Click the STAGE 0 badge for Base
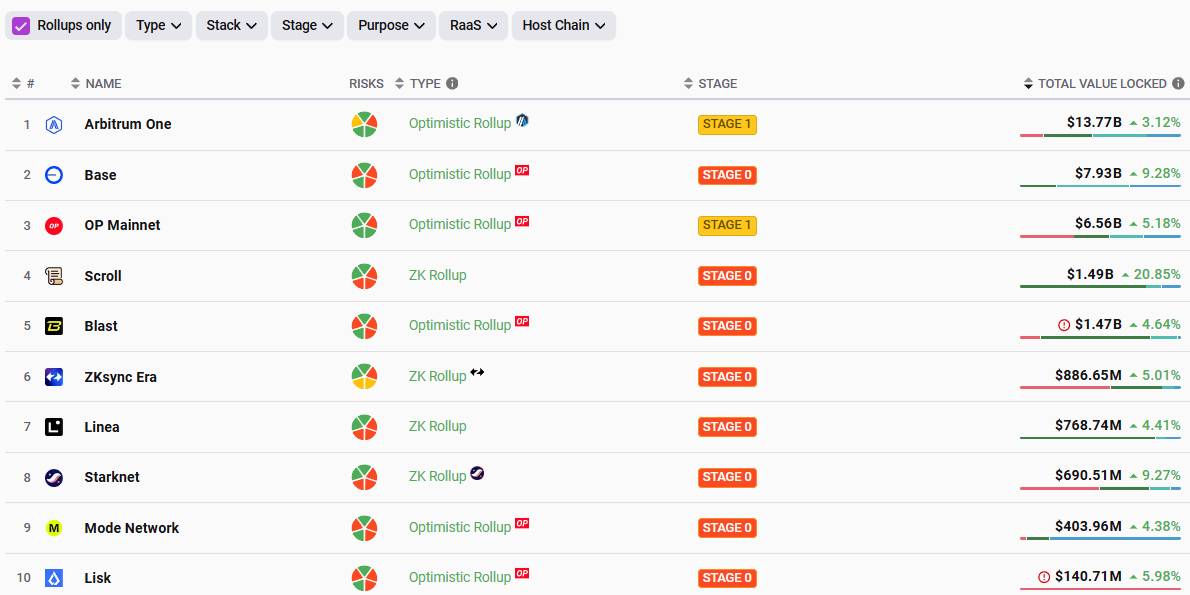 point(727,175)
